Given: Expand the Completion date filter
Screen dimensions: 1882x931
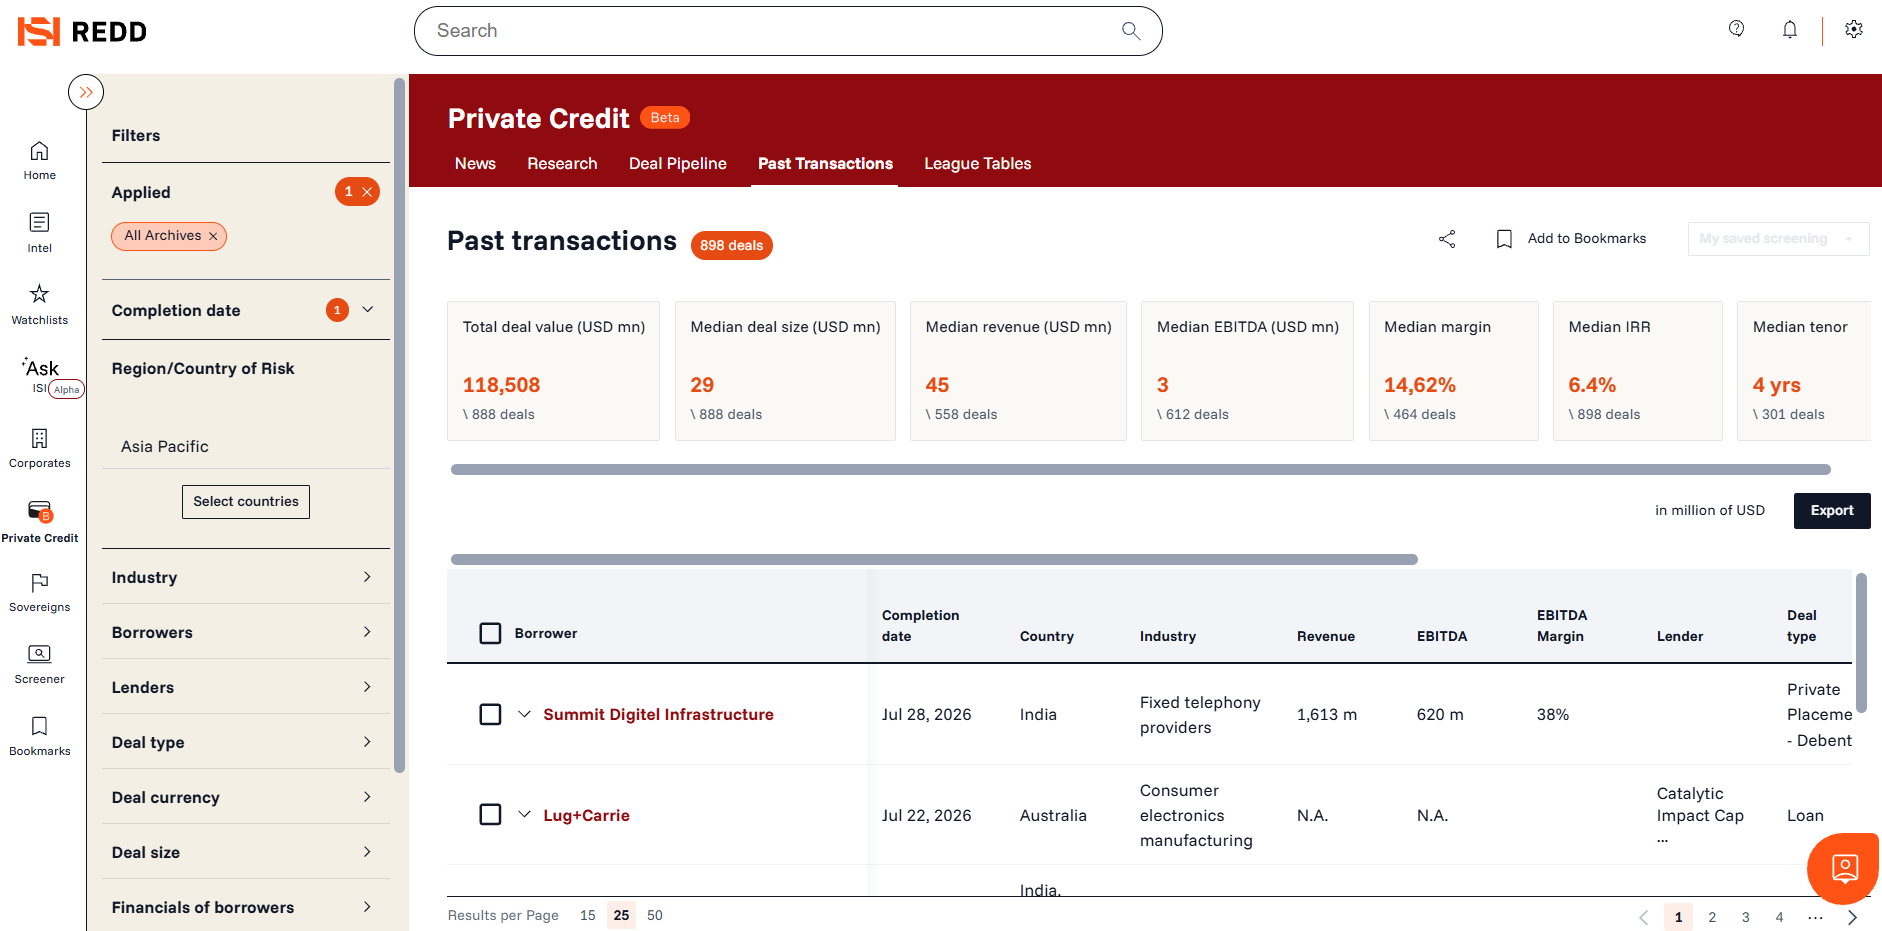Looking at the screenshot, I should pos(368,310).
